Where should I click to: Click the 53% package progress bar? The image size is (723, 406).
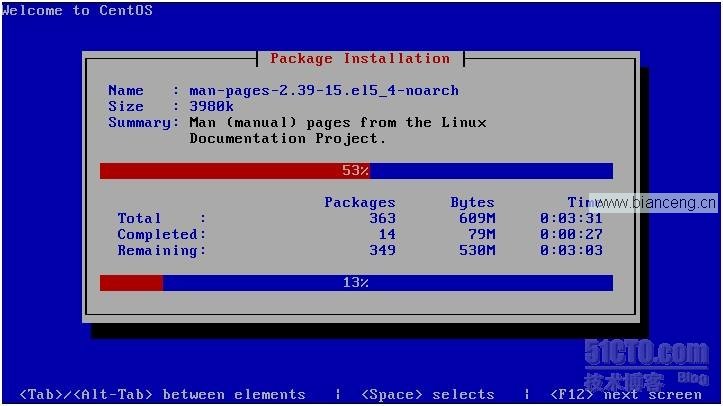[356, 171]
